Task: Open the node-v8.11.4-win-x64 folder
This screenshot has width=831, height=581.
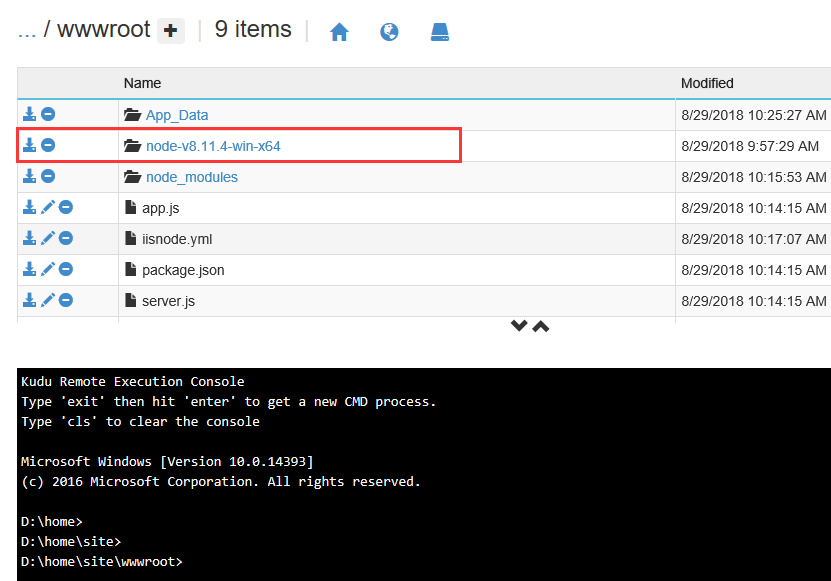Action: [212, 146]
